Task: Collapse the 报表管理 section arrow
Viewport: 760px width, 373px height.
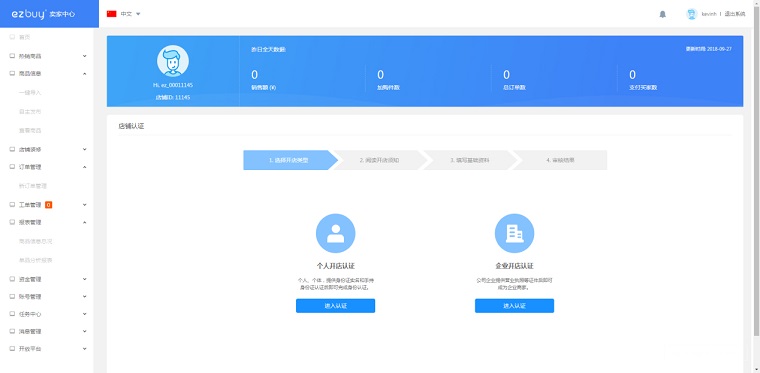Action: pyautogui.click(x=85, y=222)
